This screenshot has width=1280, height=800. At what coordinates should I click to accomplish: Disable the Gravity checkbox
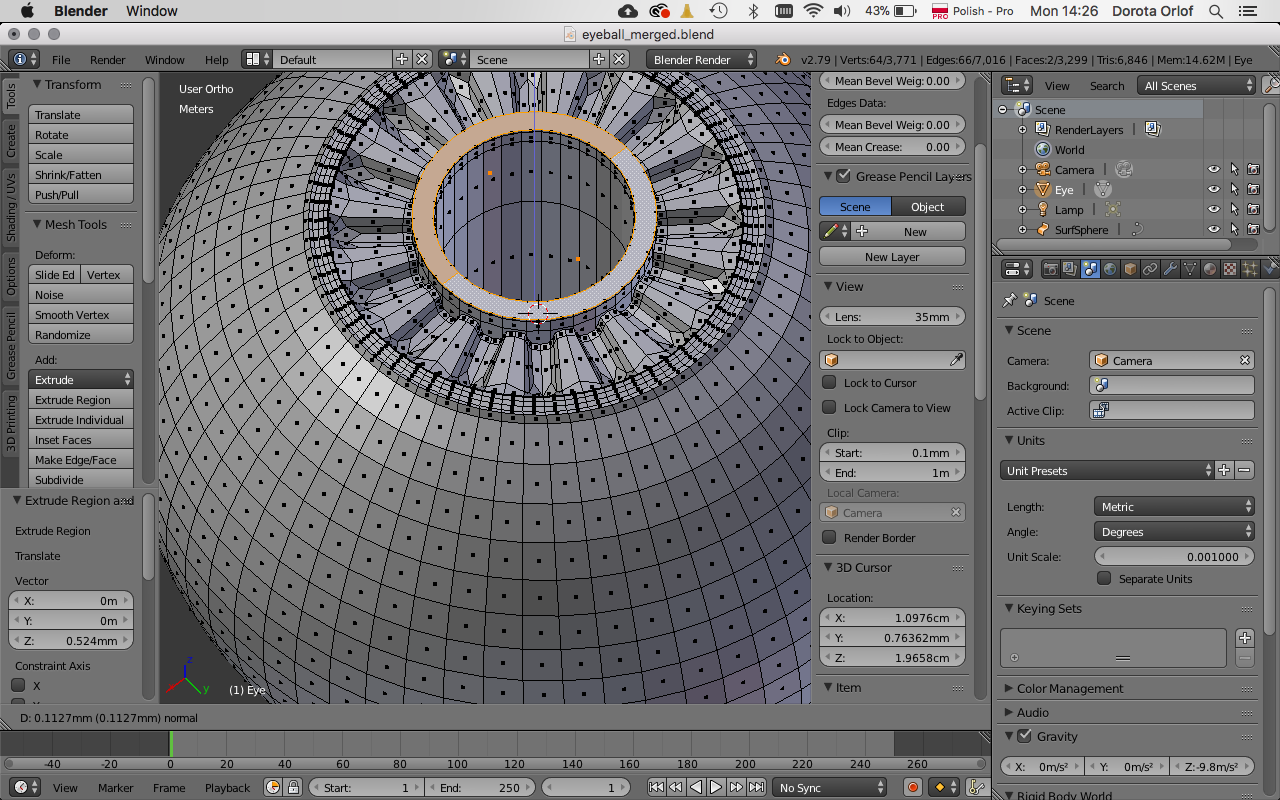tap(1024, 737)
